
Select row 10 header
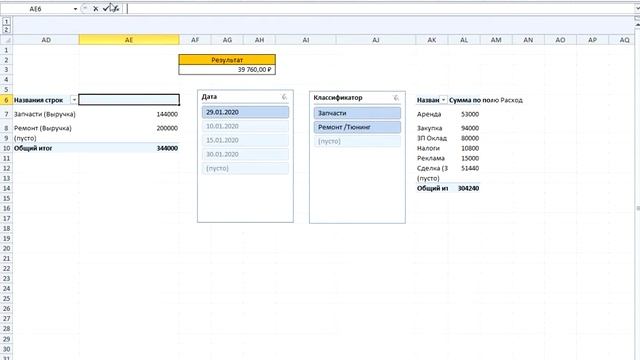tap(6, 148)
